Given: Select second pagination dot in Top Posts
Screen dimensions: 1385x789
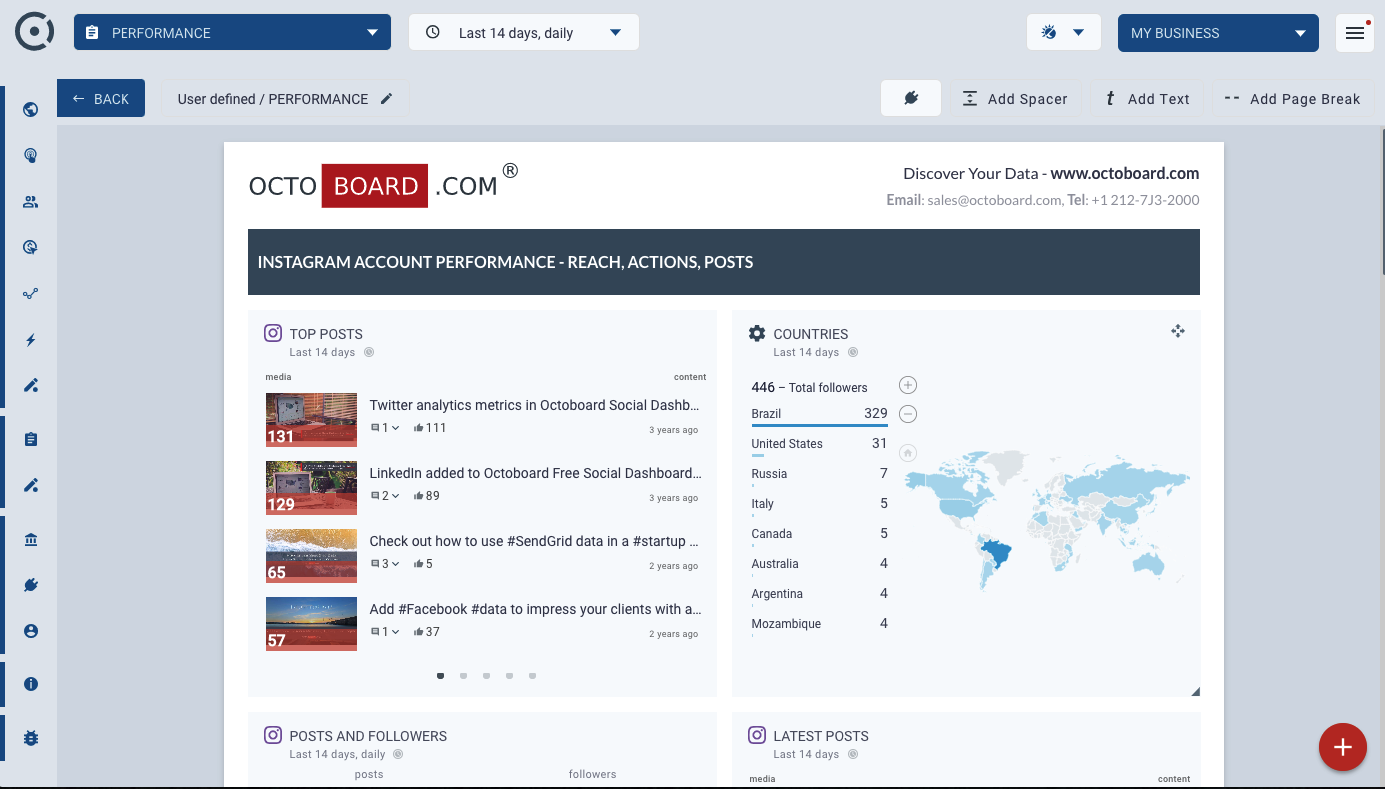Looking at the screenshot, I should pyautogui.click(x=464, y=676).
